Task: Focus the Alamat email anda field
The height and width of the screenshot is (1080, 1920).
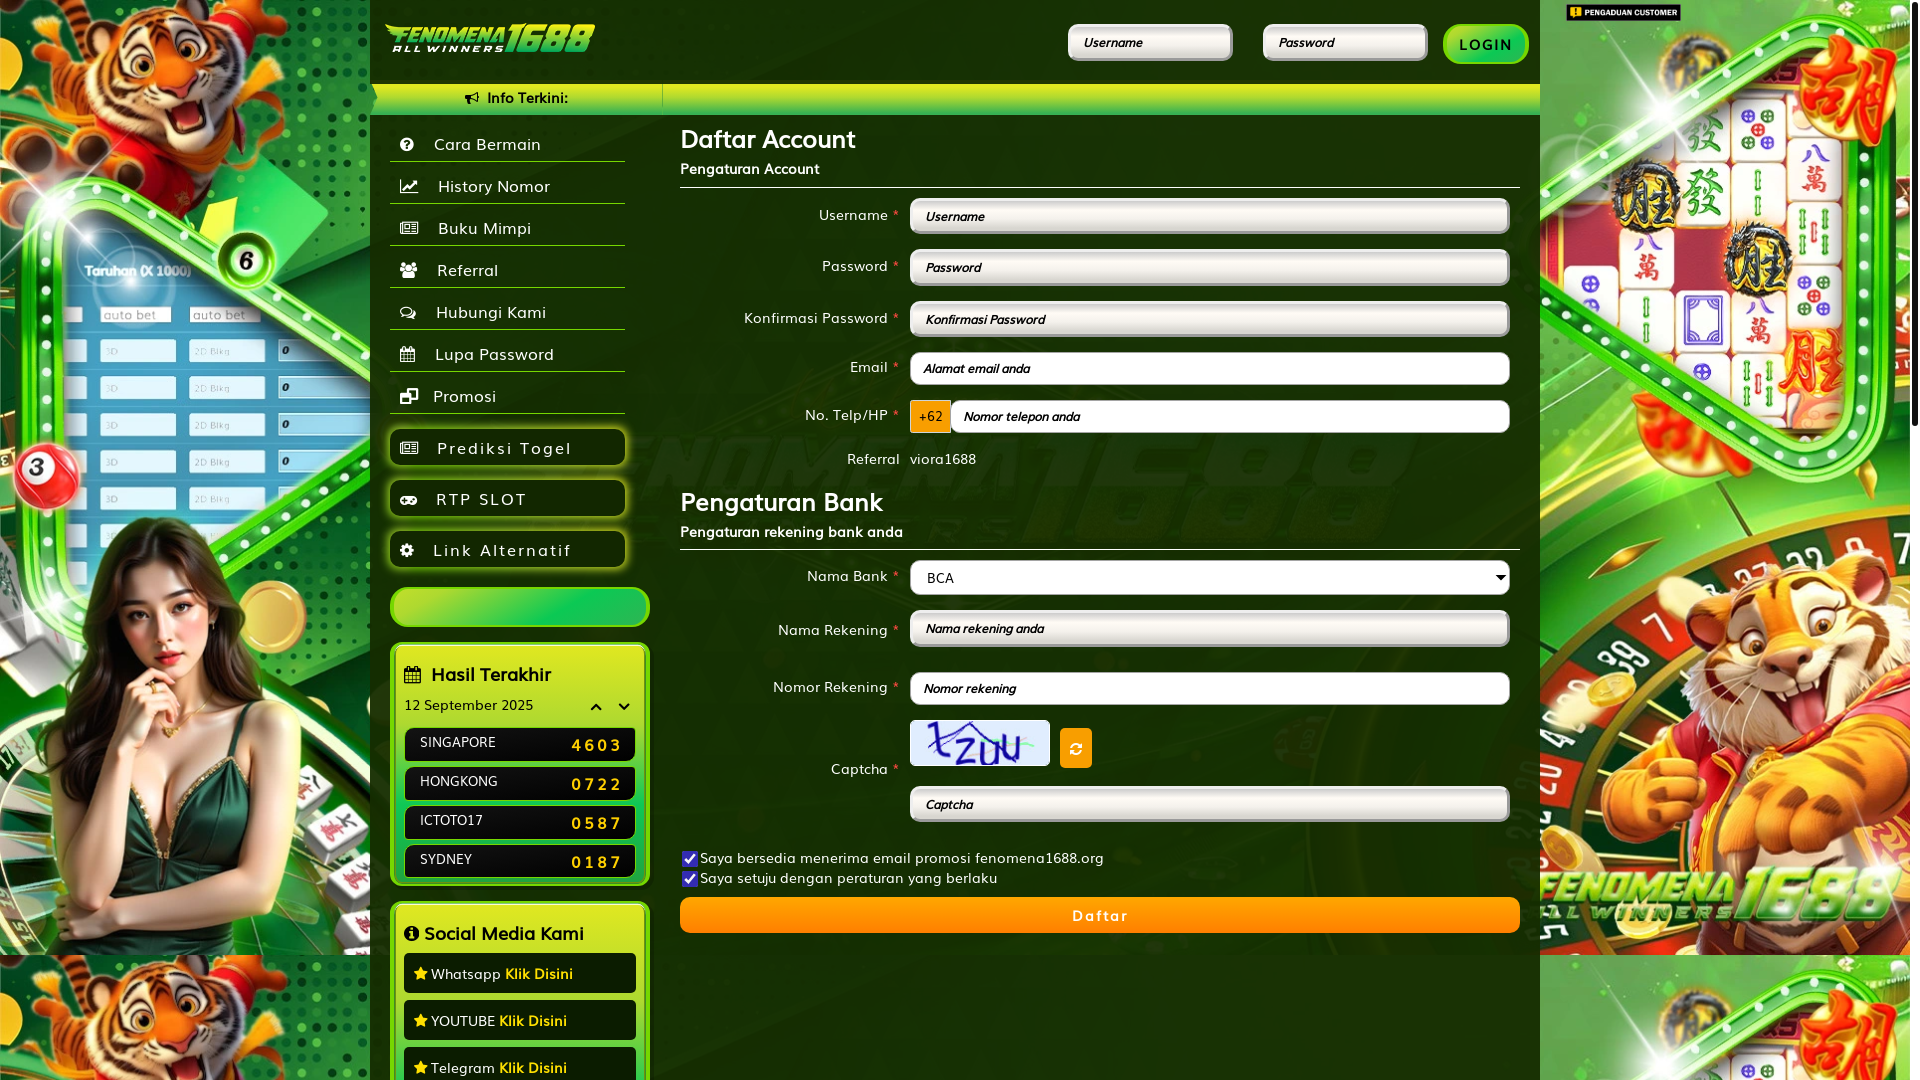Action: coord(1210,368)
